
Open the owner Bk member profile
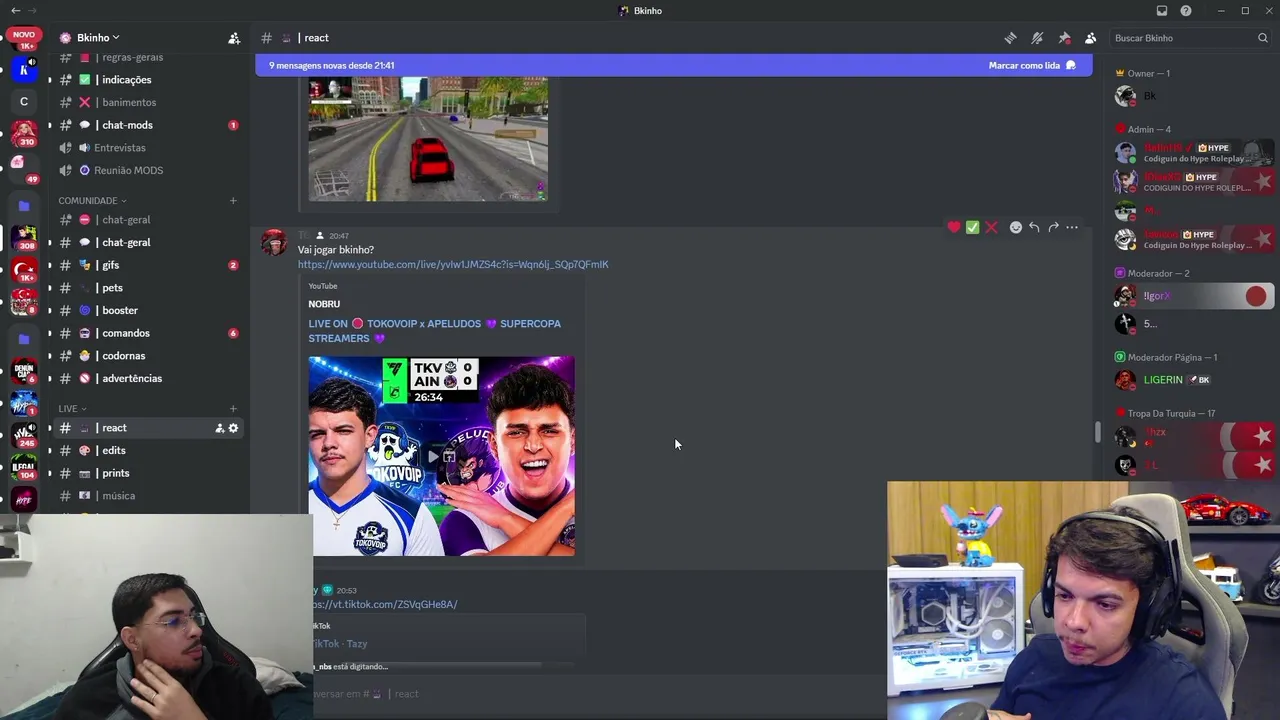[1193, 96]
